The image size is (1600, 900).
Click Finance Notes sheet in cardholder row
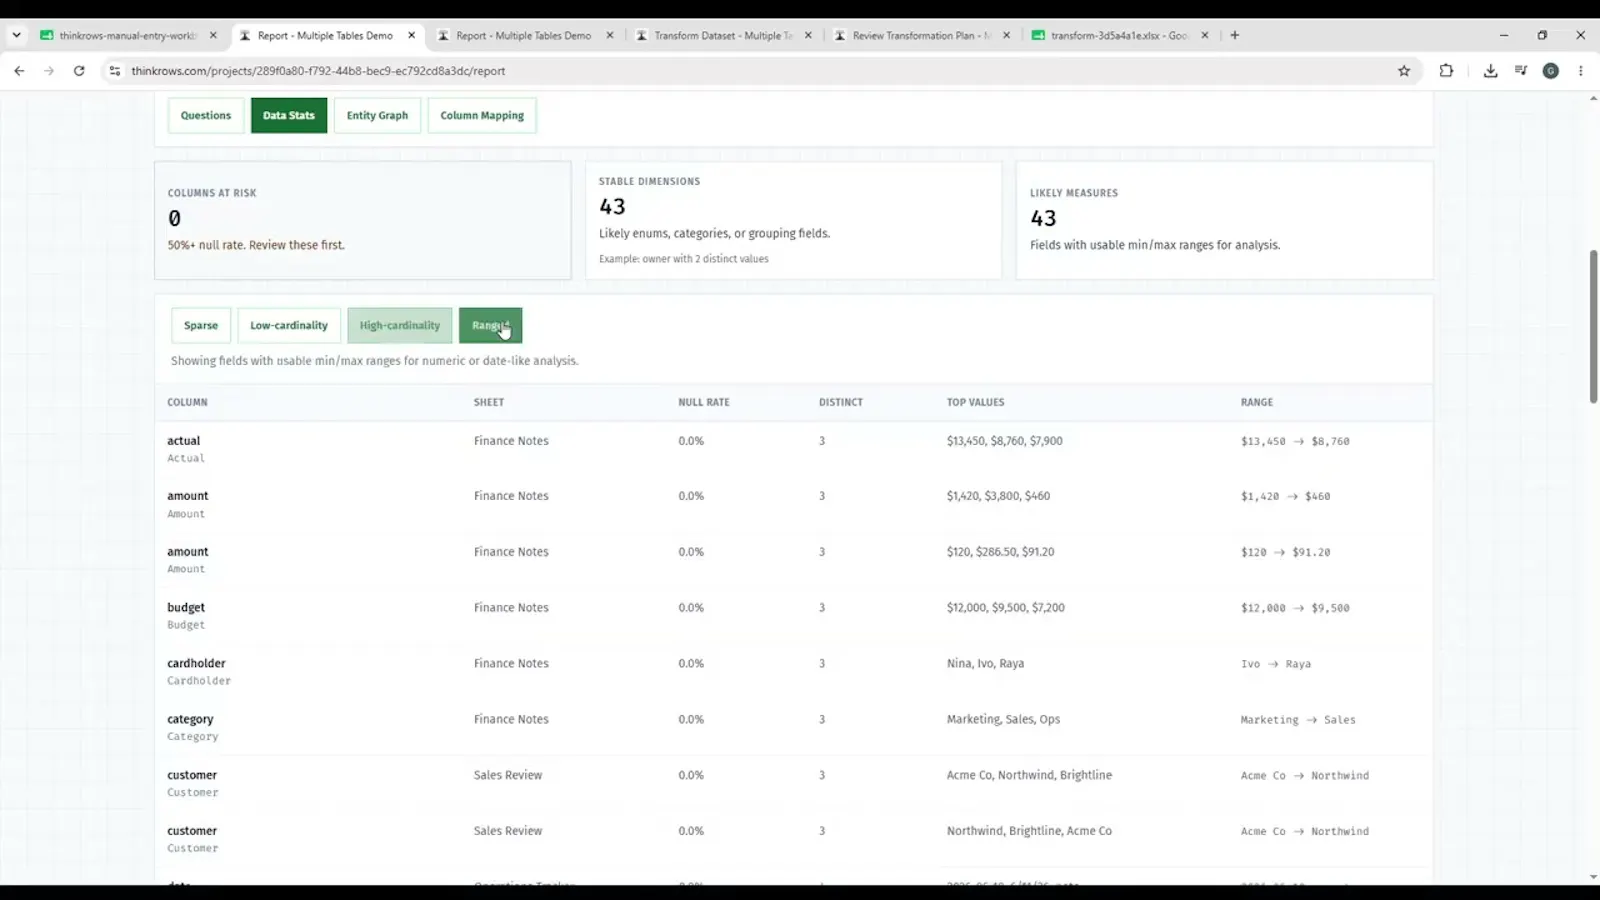(x=511, y=664)
